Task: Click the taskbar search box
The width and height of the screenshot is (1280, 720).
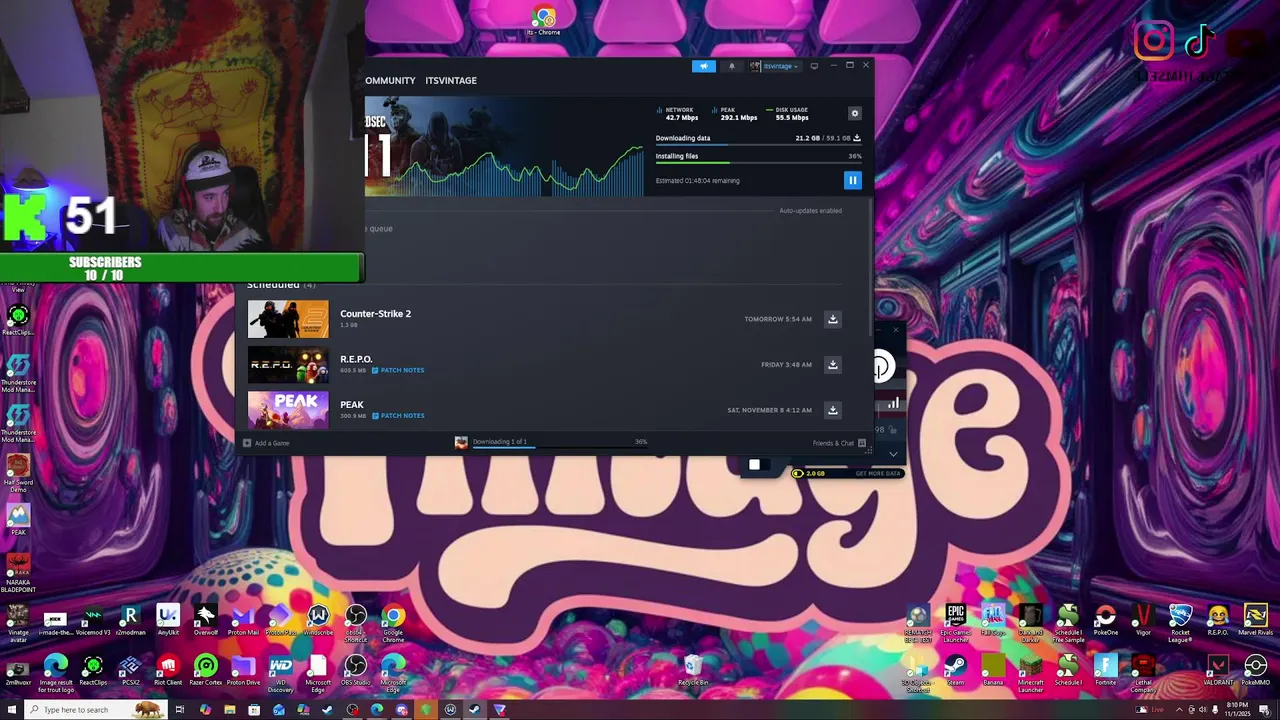Action: pos(95,710)
